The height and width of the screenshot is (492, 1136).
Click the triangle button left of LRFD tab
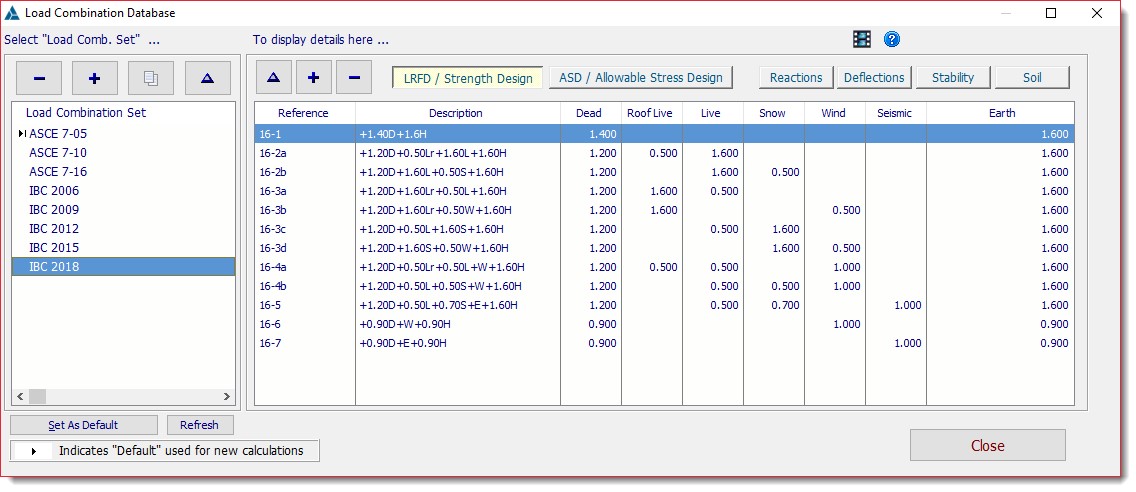click(x=273, y=77)
